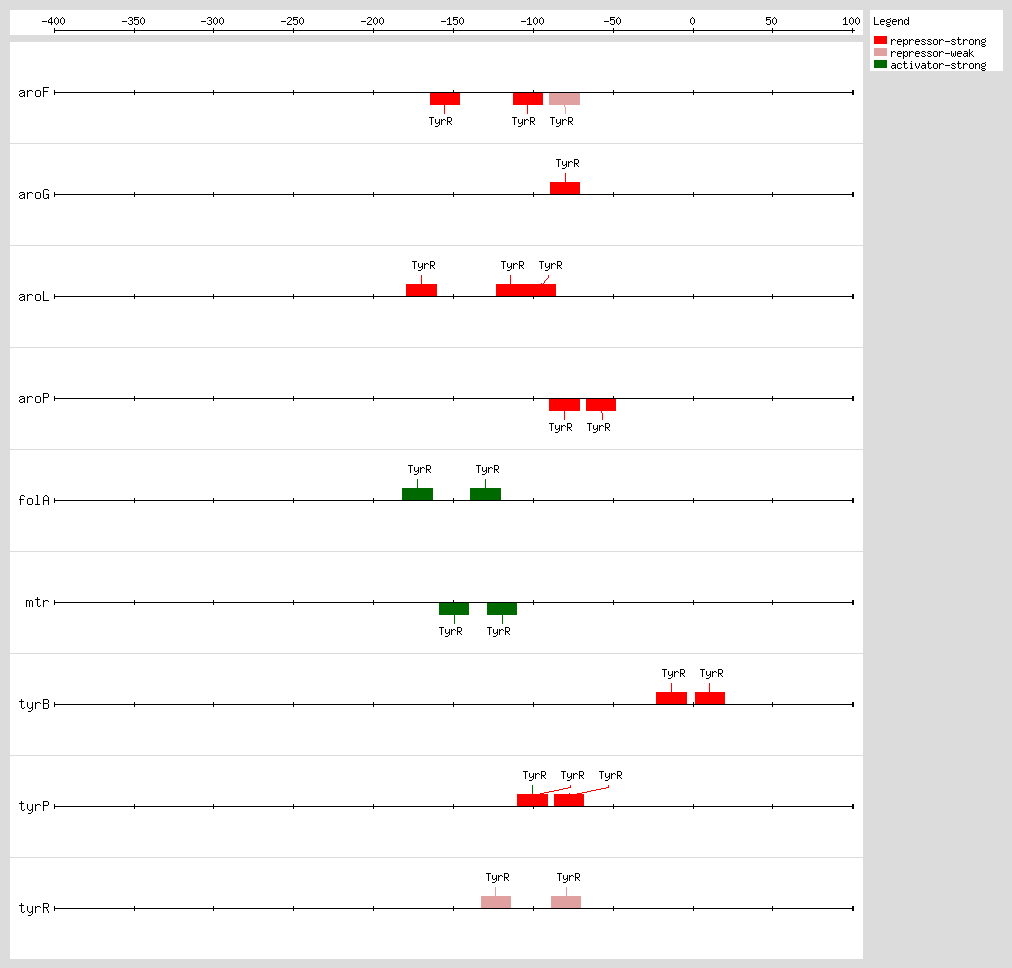1012x968 pixels.
Task: Select the left green activator site on mtr
Action: (x=454, y=609)
